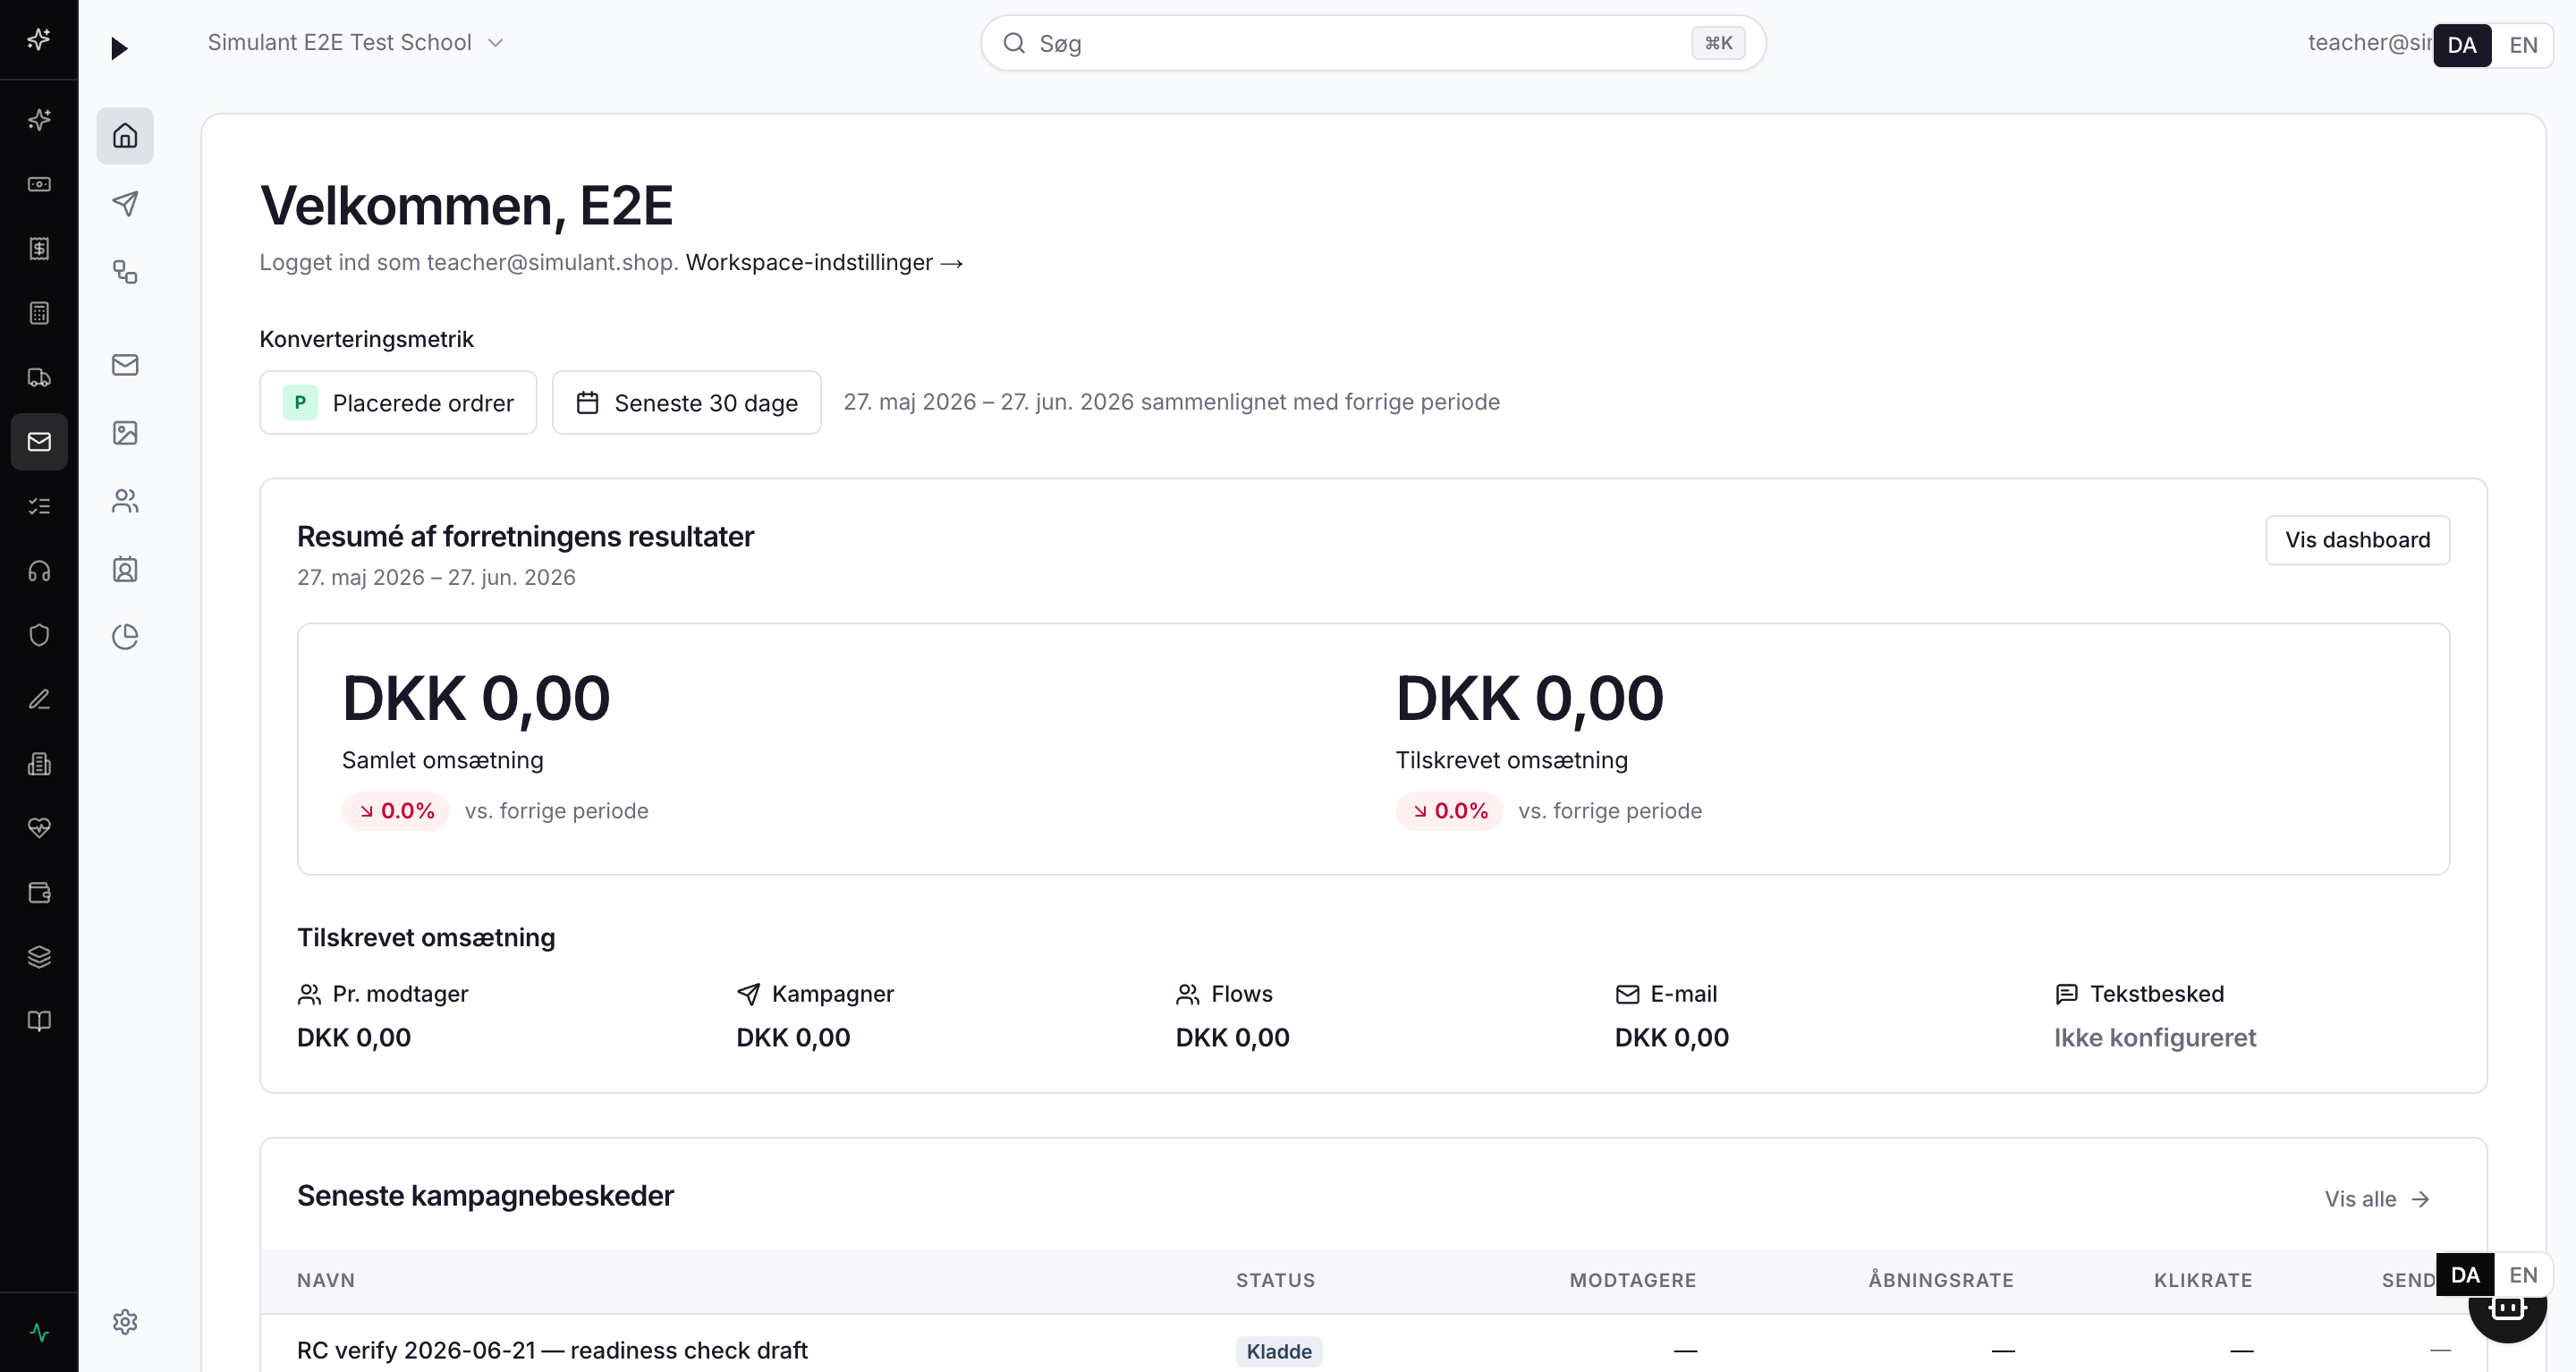Open the contact card icon in sidebar

click(x=125, y=569)
